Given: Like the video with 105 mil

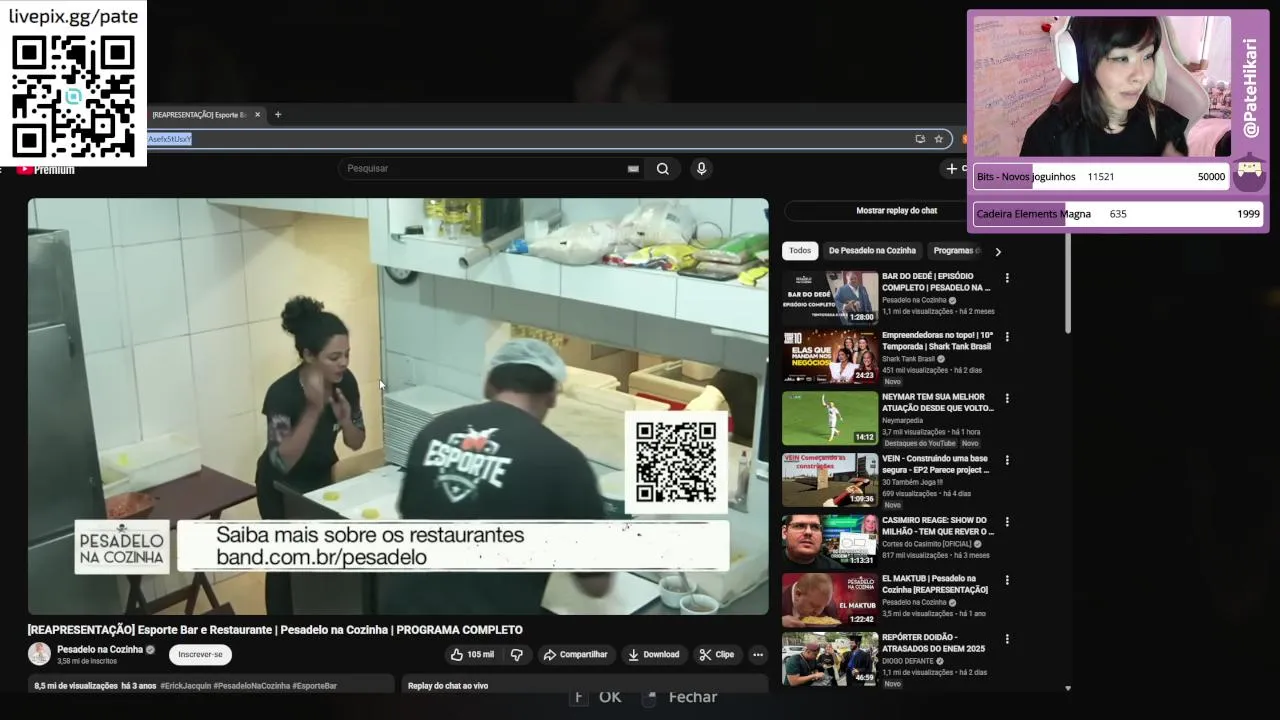Looking at the screenshot, I should click(472, 655).
